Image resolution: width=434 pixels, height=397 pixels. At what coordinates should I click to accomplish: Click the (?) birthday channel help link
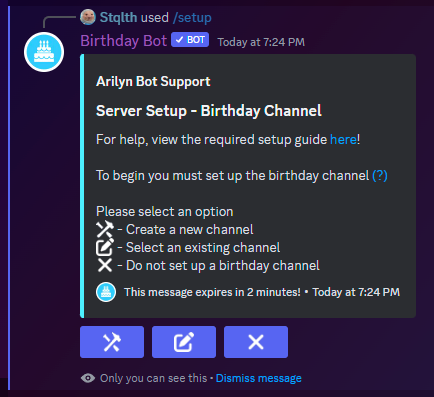[x=380, y=175]
